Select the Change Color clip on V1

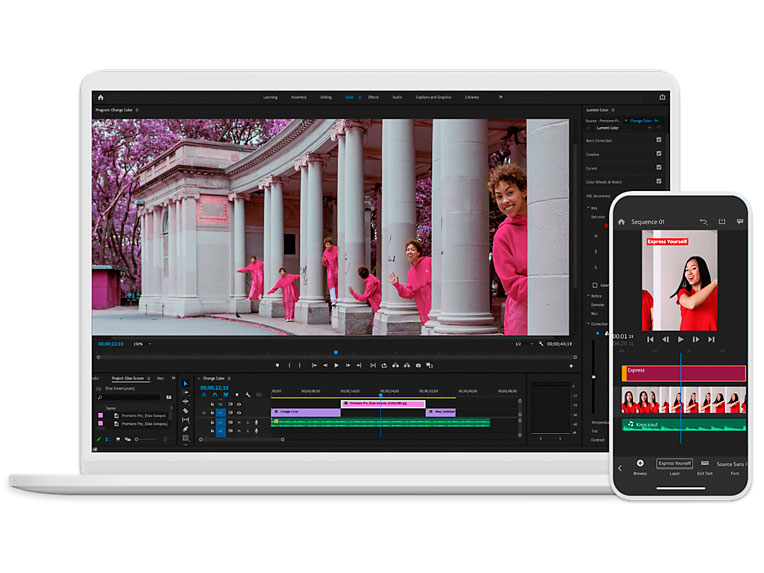click(x=306, y=412)
